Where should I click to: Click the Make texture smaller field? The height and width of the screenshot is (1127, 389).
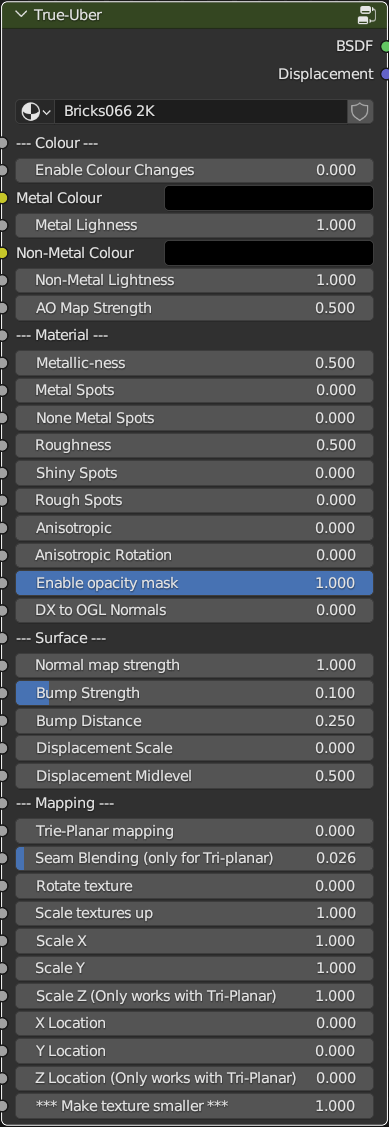point(194,1105)
